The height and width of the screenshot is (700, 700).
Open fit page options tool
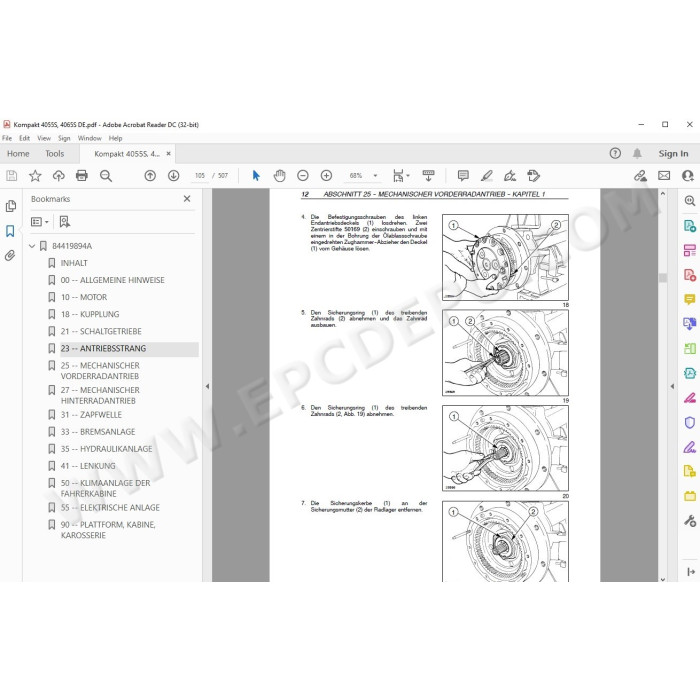[400, 175]
